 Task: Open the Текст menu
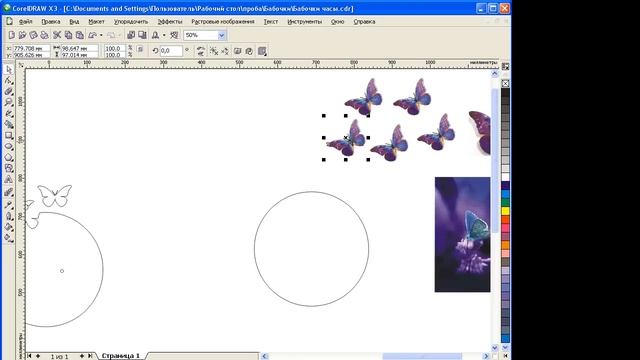[271, 22]
